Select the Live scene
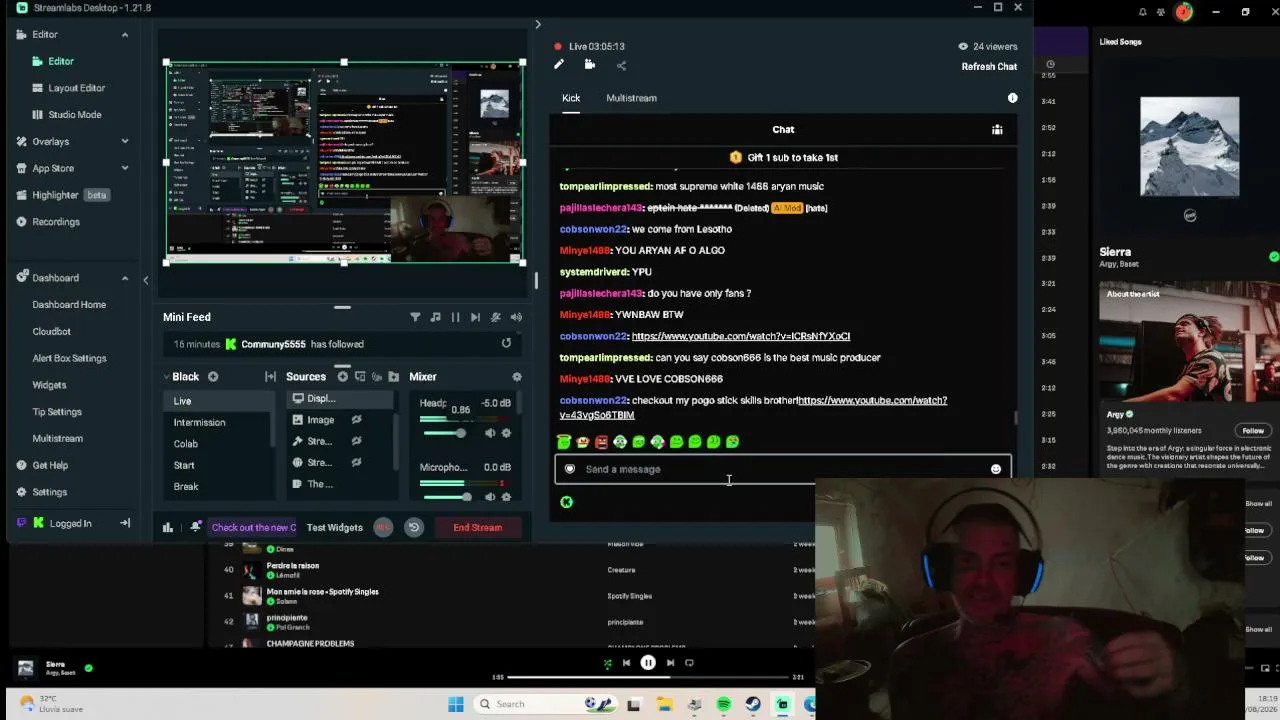Viewport: 1280px width, 720px height. (x=218, y=401)
